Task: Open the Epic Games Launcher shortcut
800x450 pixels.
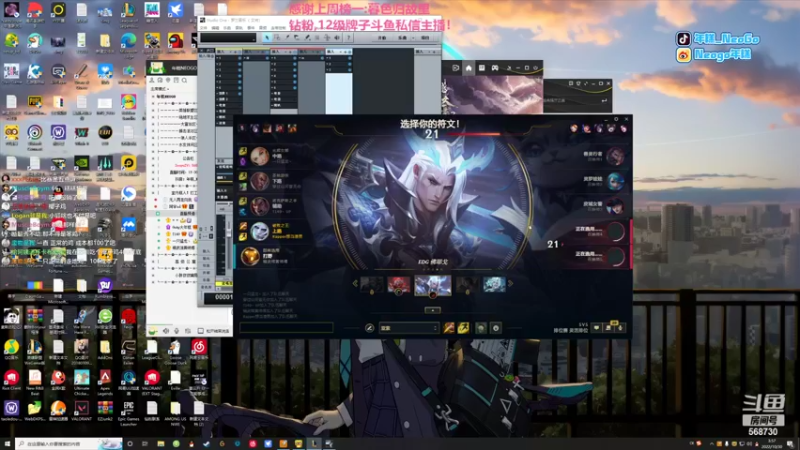Action: pyautogui.click(x=129, y=412)
